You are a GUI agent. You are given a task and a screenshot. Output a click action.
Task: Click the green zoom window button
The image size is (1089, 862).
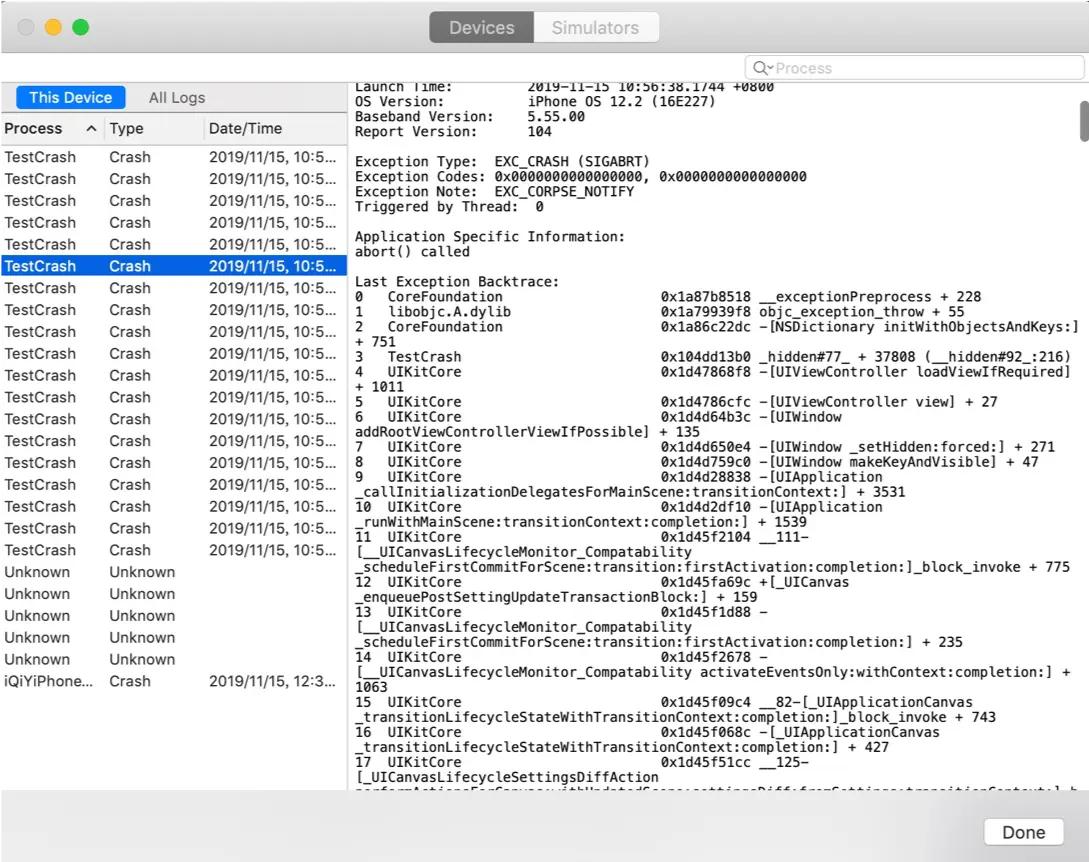click(80, 28)
